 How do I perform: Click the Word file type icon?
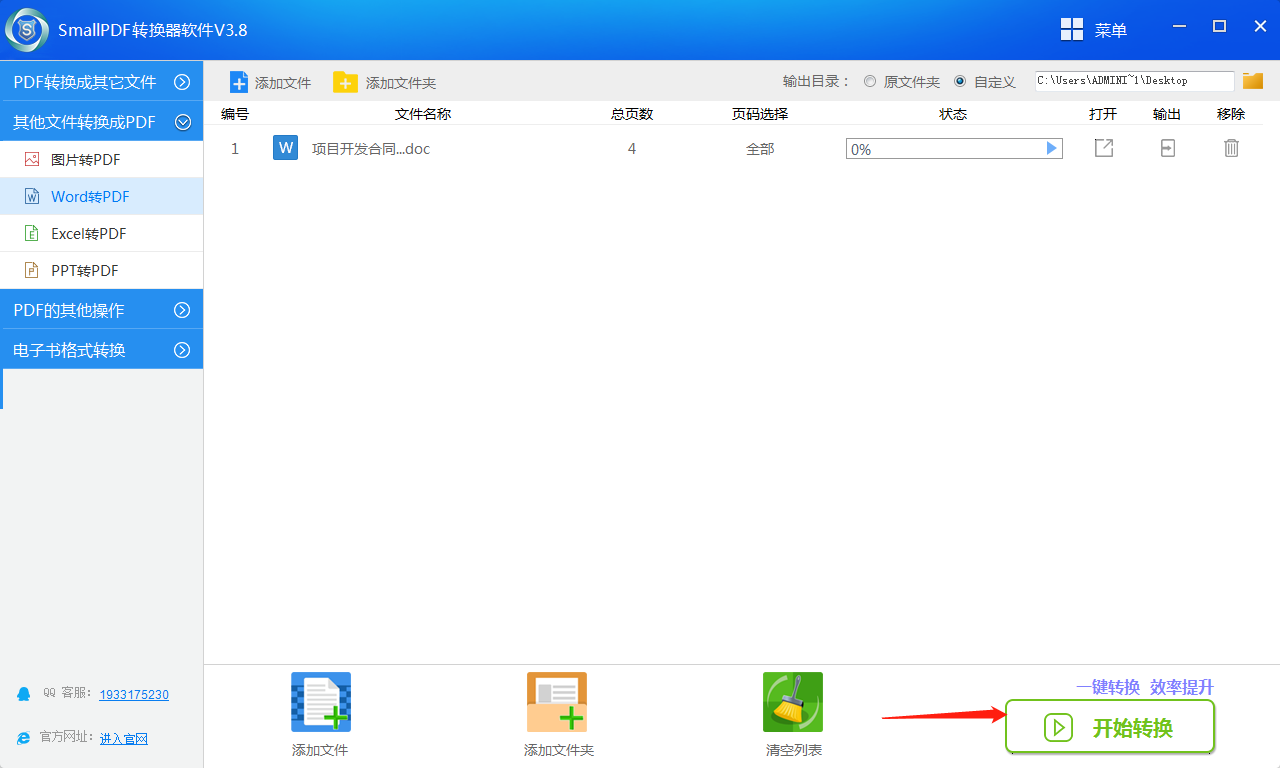click(285, 148)
